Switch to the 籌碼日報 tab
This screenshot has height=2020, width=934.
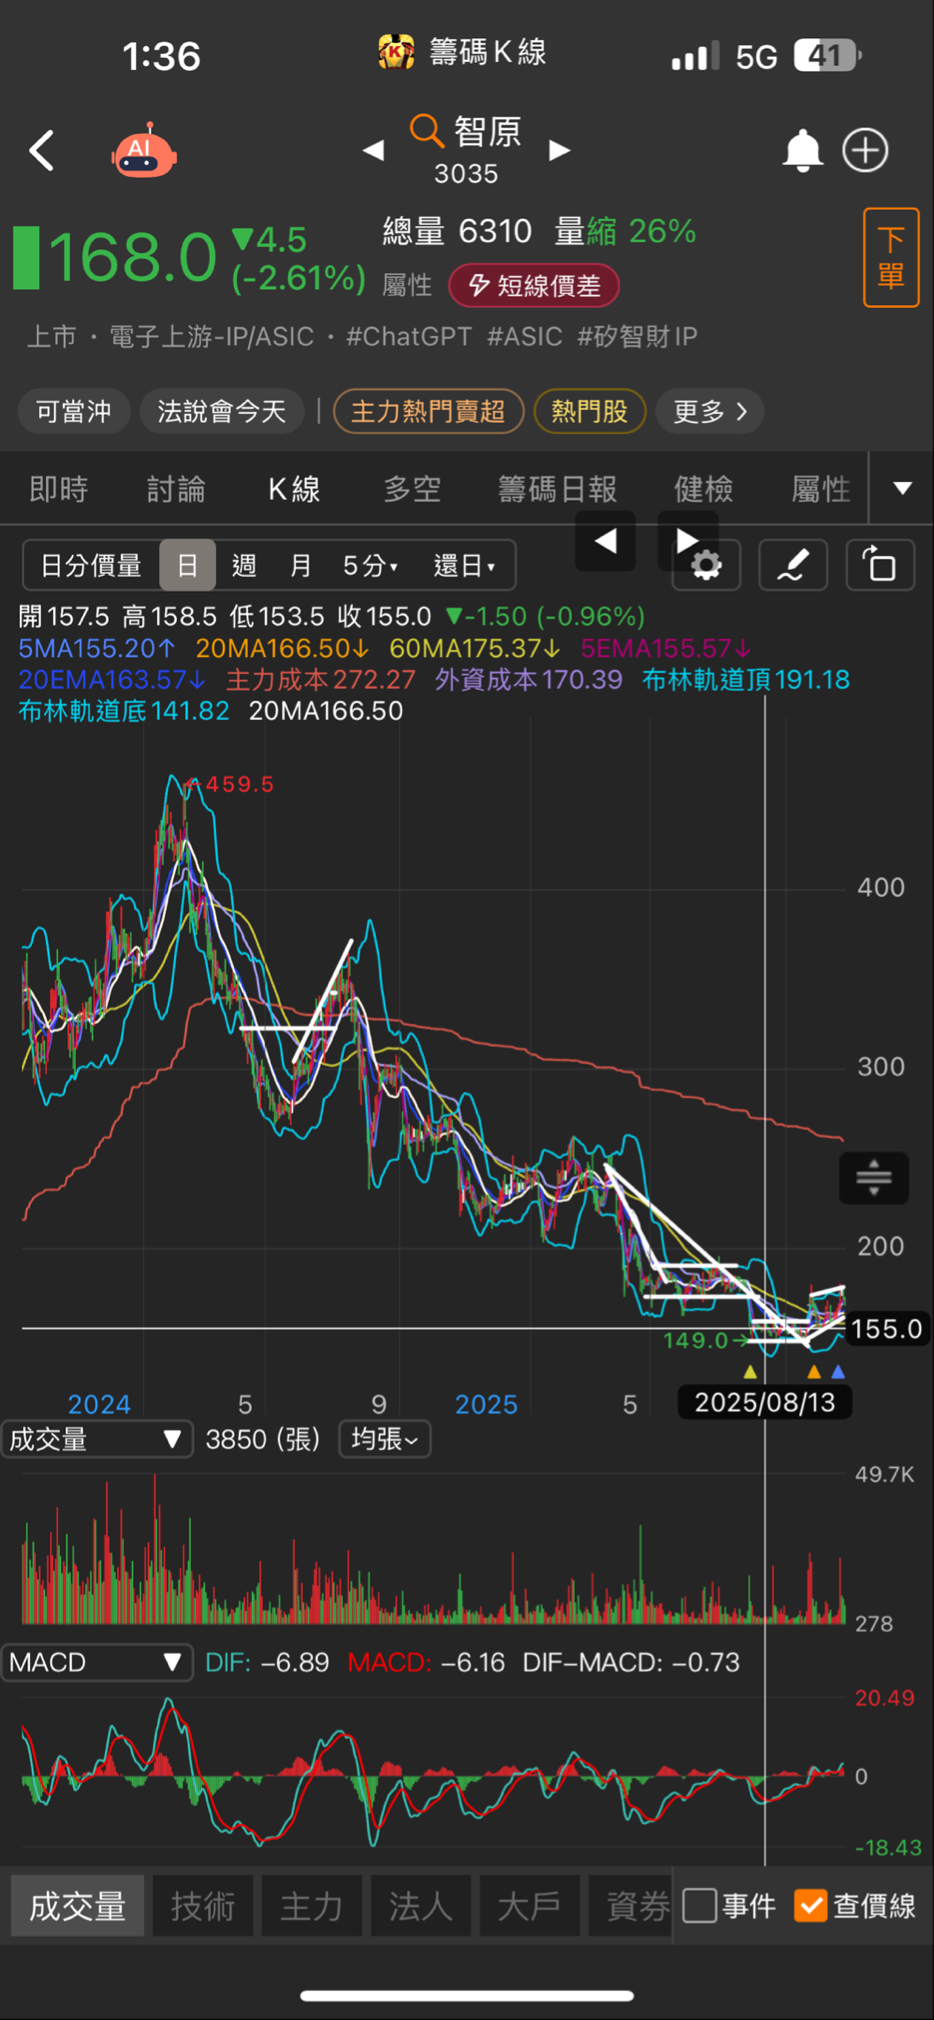558,489
